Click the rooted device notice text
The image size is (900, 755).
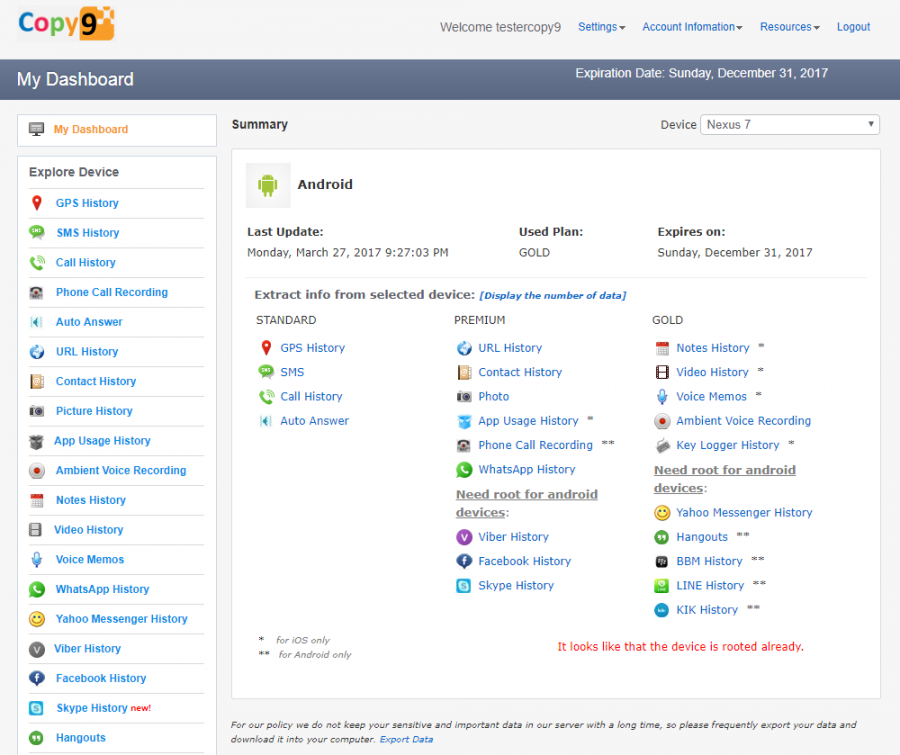(x=680, y=647)
